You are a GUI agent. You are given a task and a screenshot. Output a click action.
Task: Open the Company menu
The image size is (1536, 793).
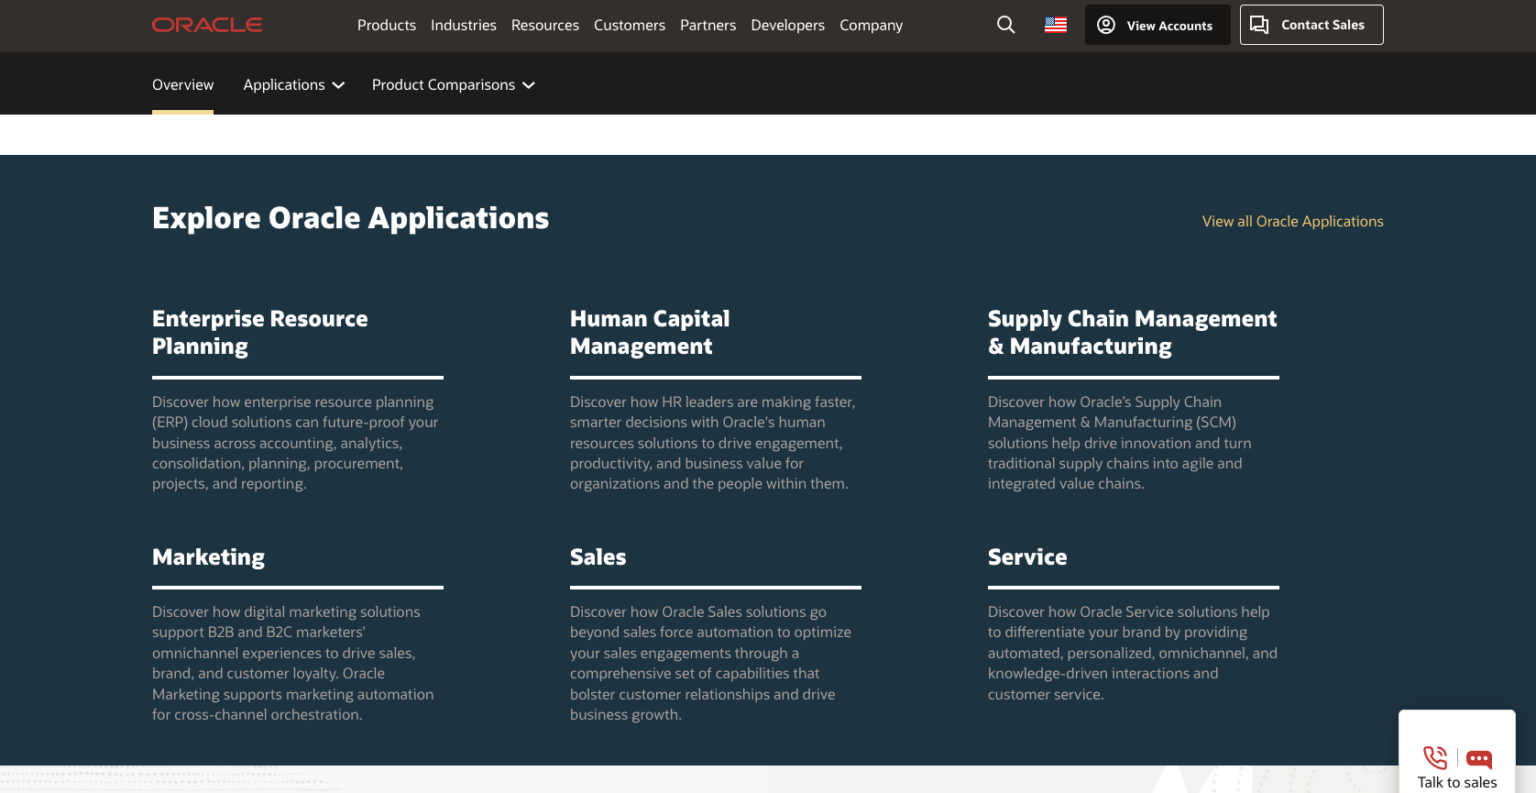click(x=870, y=25)
